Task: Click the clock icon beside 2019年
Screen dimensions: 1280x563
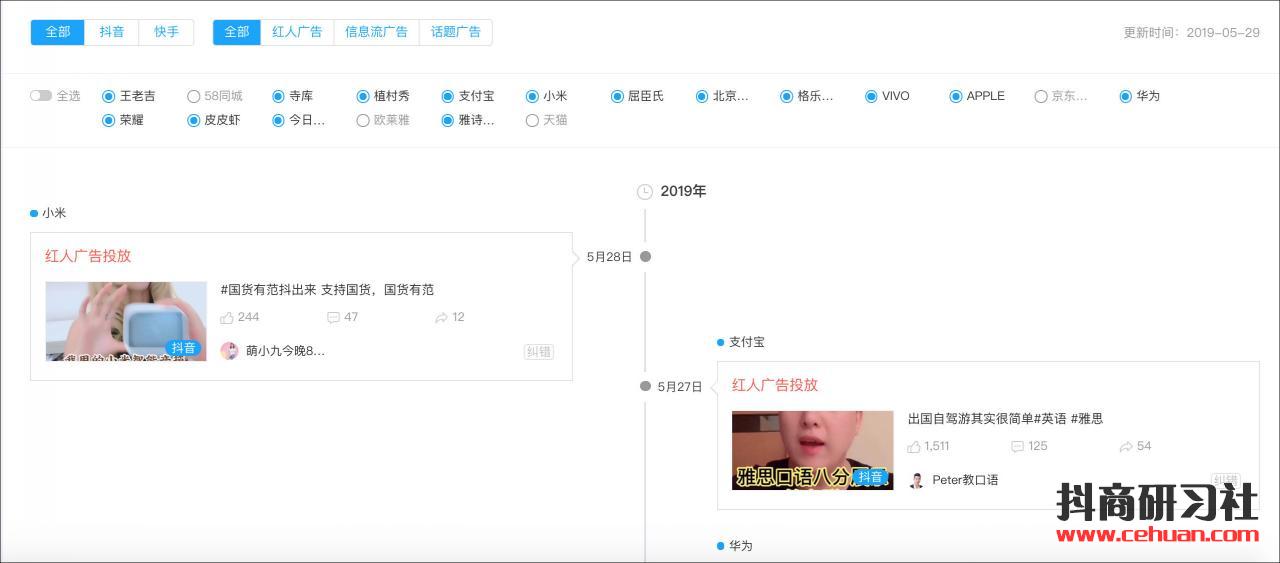Action: [645, 191]
